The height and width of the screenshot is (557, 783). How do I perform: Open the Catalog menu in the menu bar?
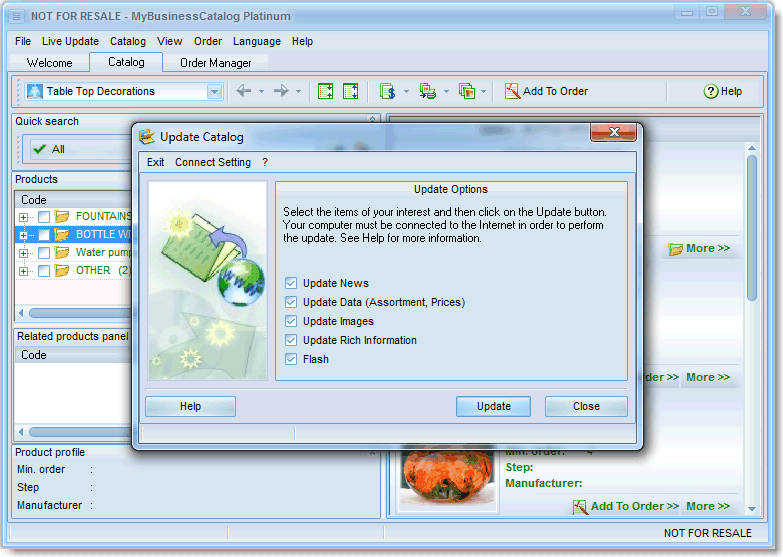(x=128, y=41)
